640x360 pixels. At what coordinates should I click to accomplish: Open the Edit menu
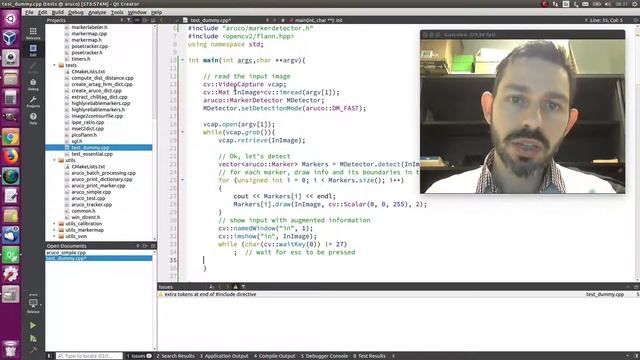[x=42, y=12]
